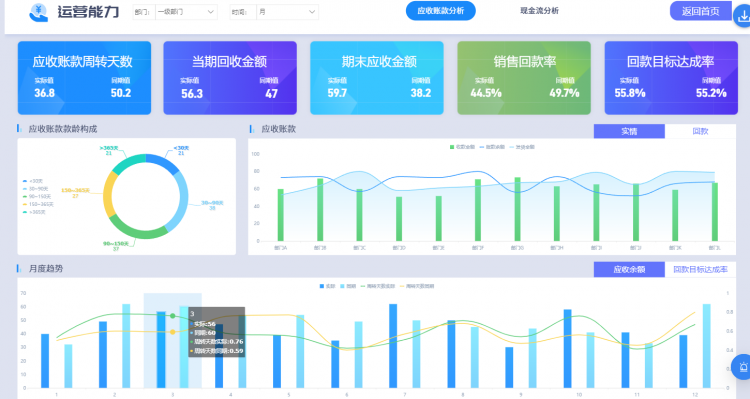Click month 1 dark blue bar
The width and height of the screenshot is (750, 399).
45,361
